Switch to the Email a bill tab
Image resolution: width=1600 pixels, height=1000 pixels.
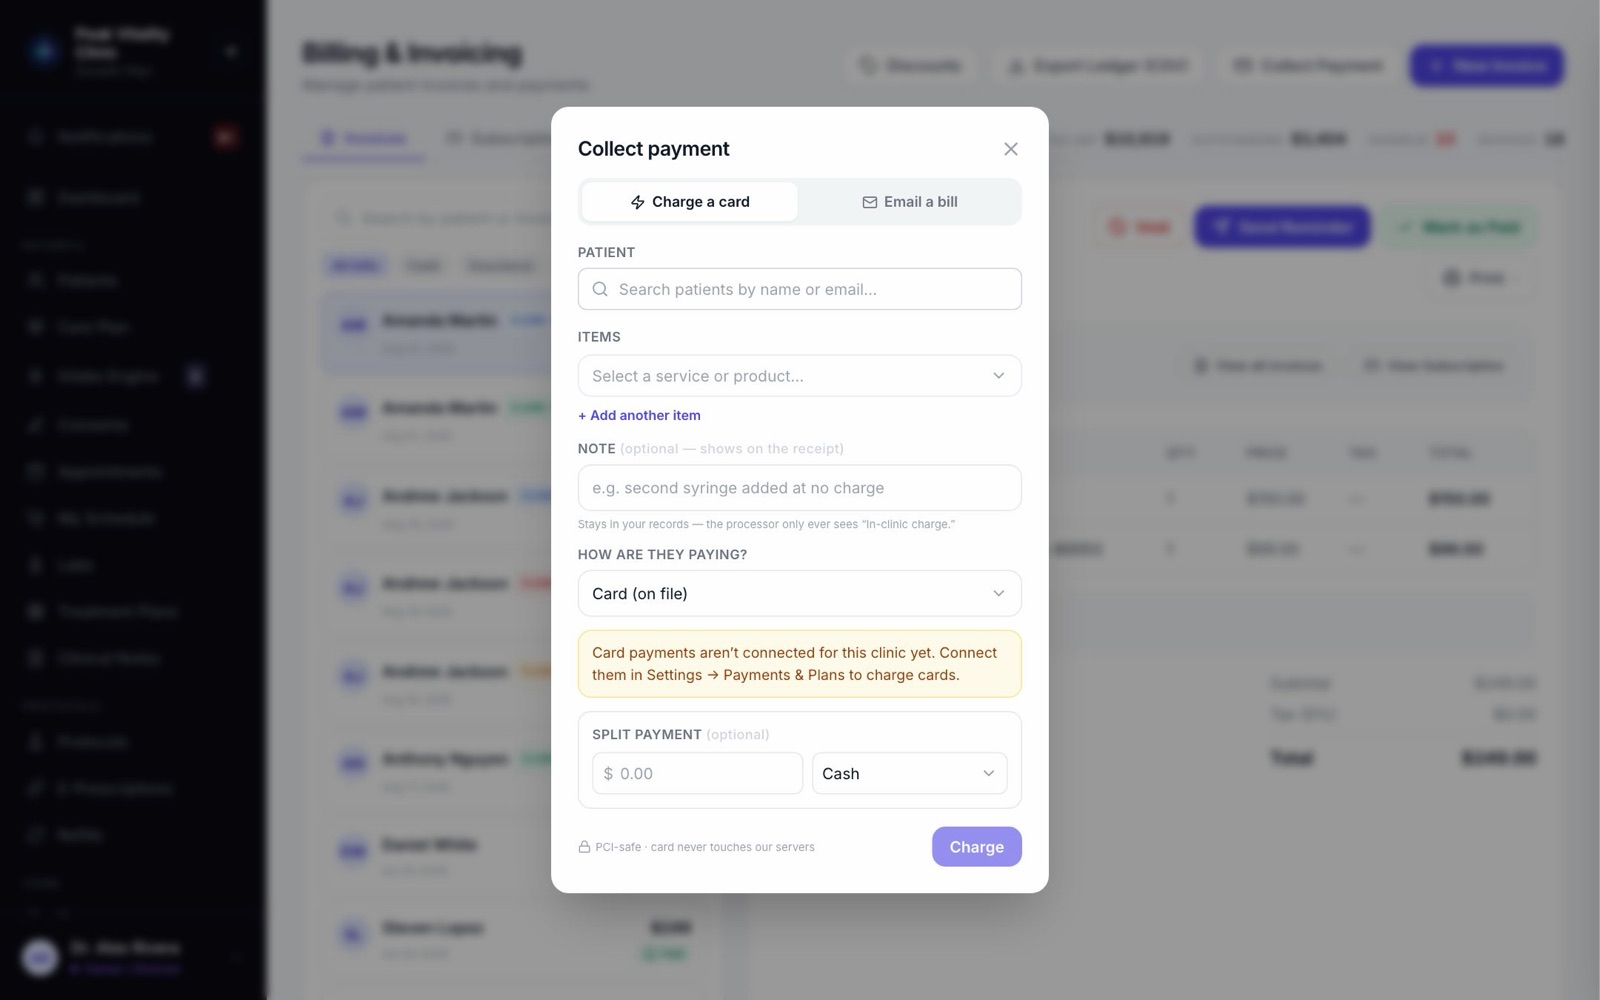tap(910, 202)
